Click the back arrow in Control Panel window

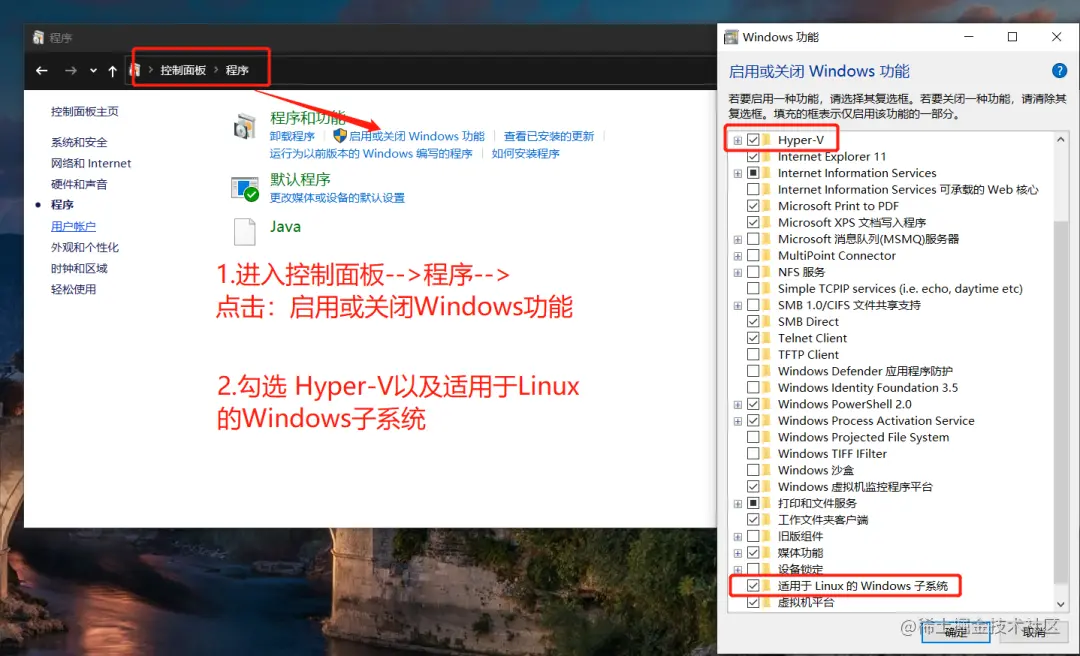(x=42, y=70)
